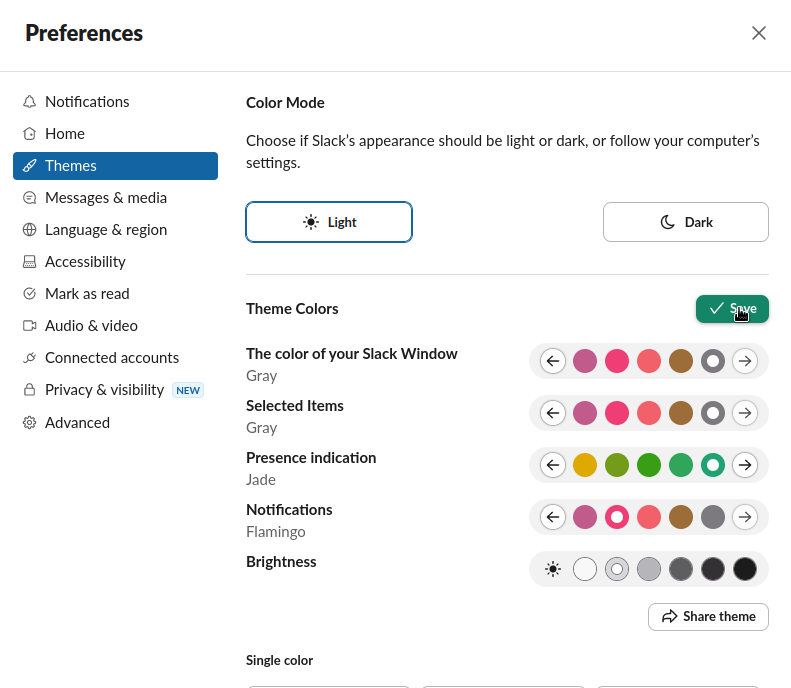791x688 pixels.
Task: Pick selected Flamingo swatch for Notifications color
Action: (617, 517)
